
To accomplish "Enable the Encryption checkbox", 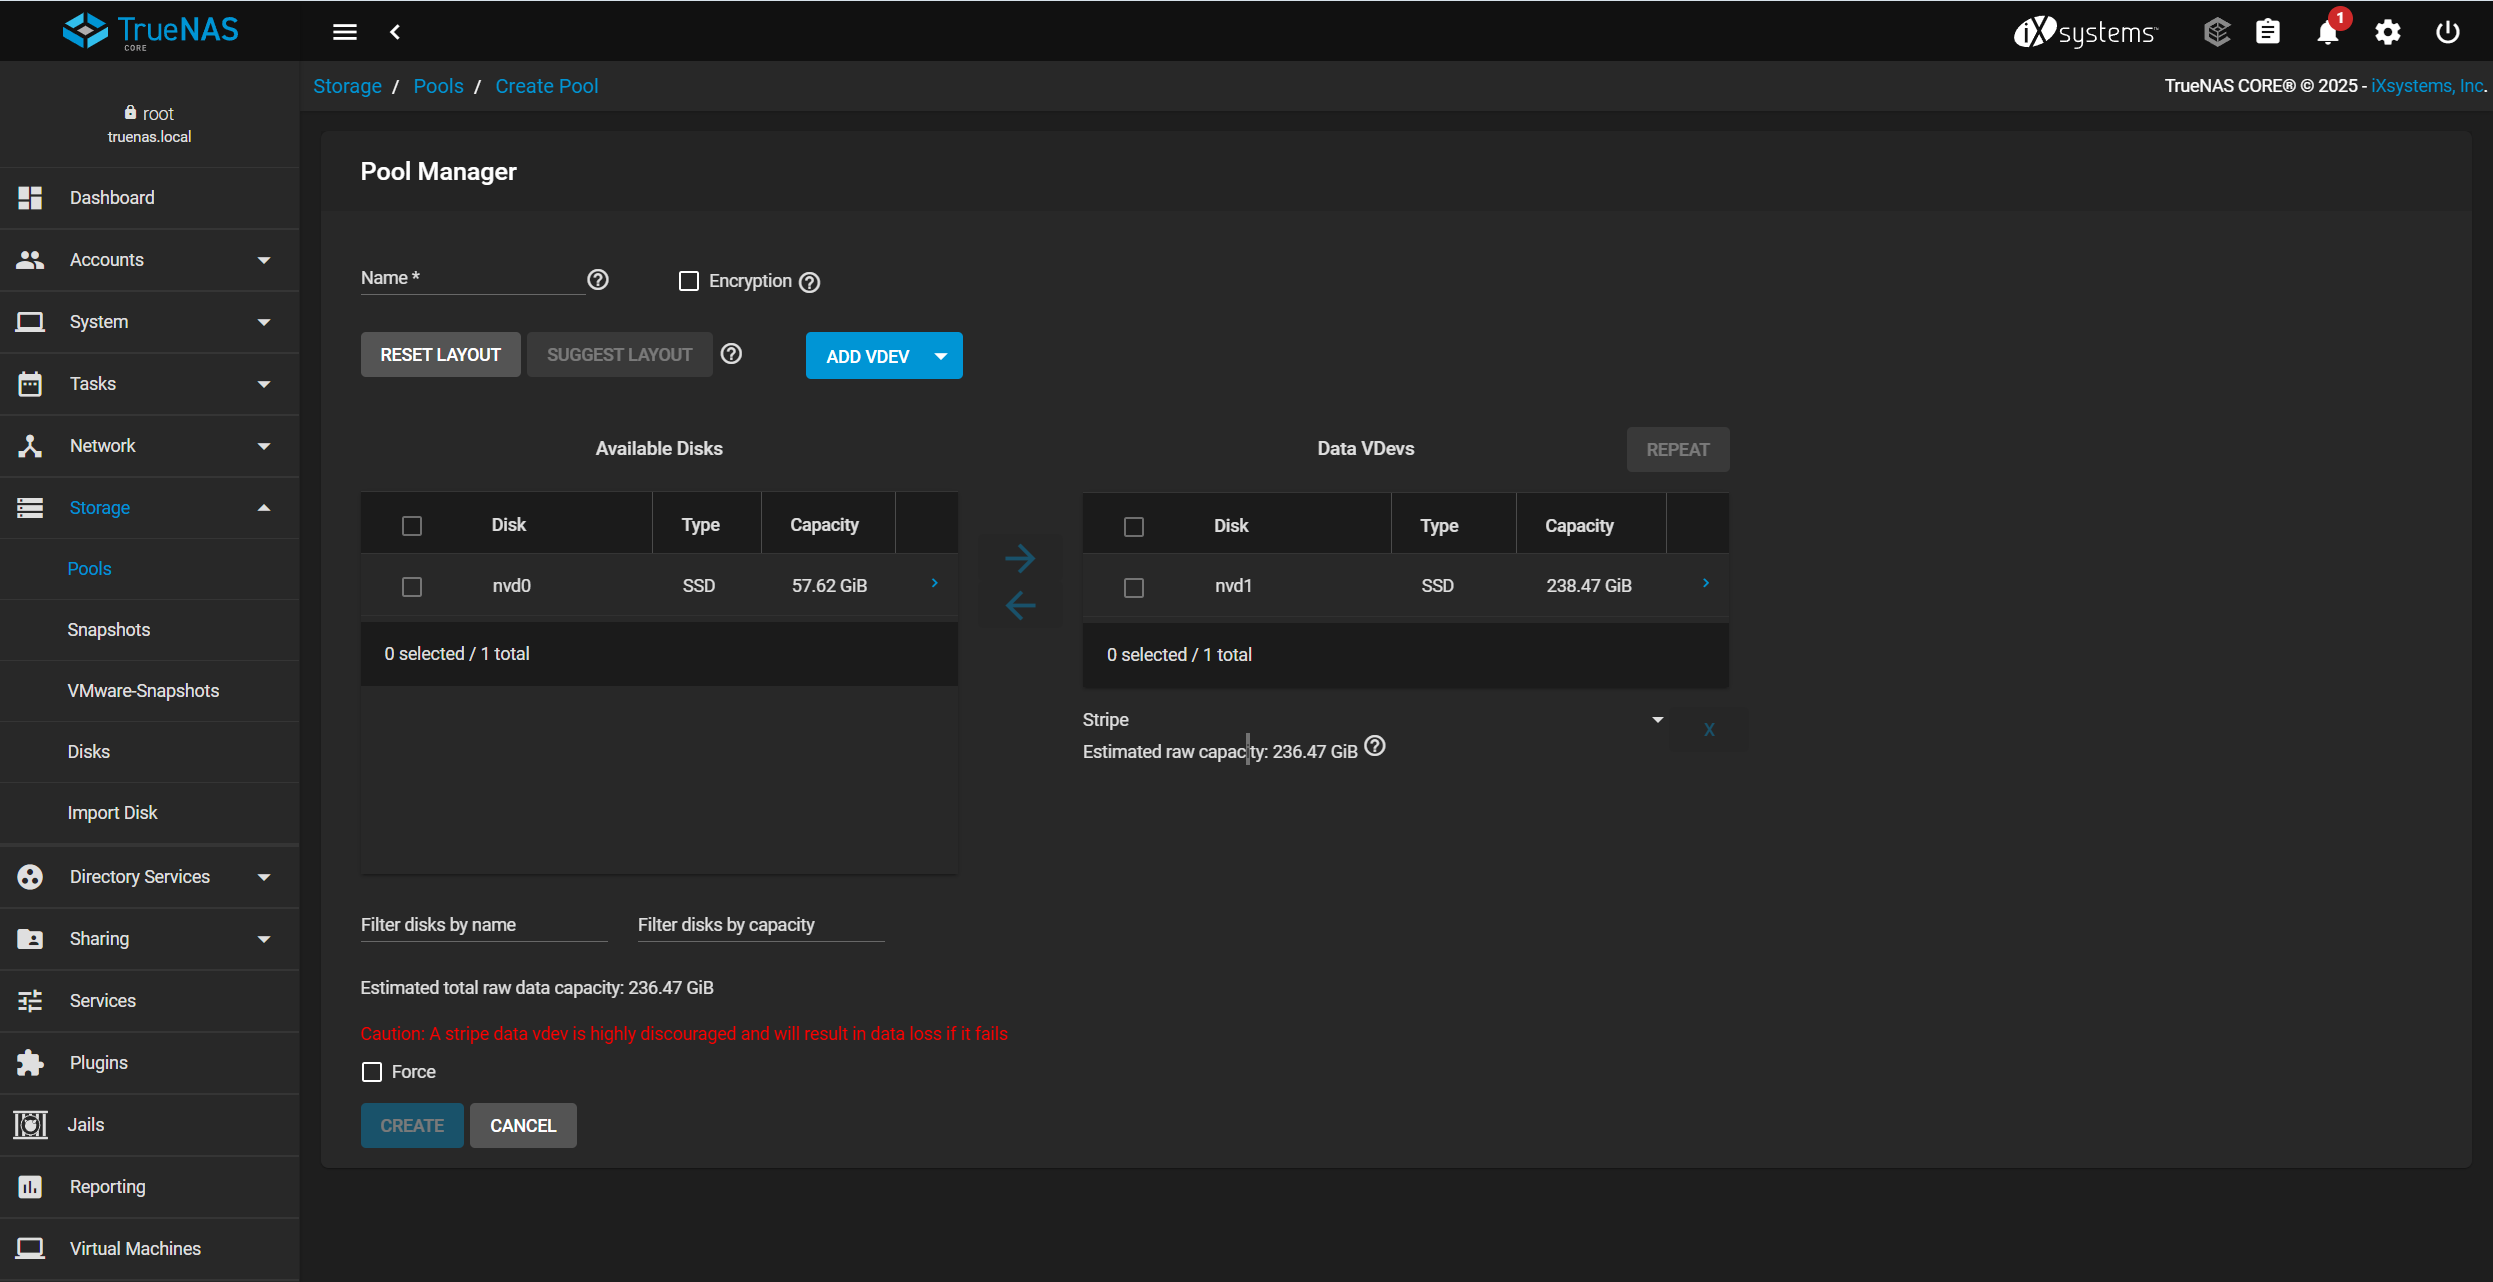I will click(x=689, y=281).
